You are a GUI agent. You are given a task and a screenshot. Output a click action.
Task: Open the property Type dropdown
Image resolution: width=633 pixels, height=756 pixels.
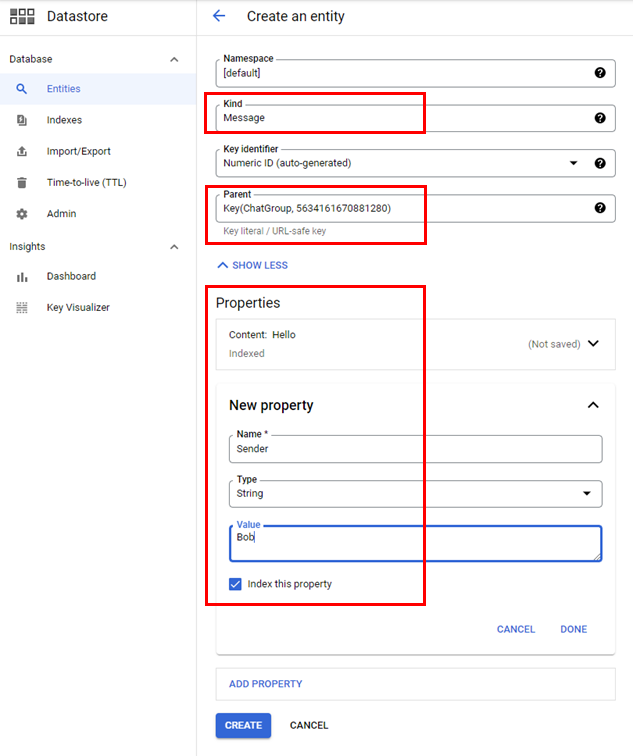click(586, 494)
